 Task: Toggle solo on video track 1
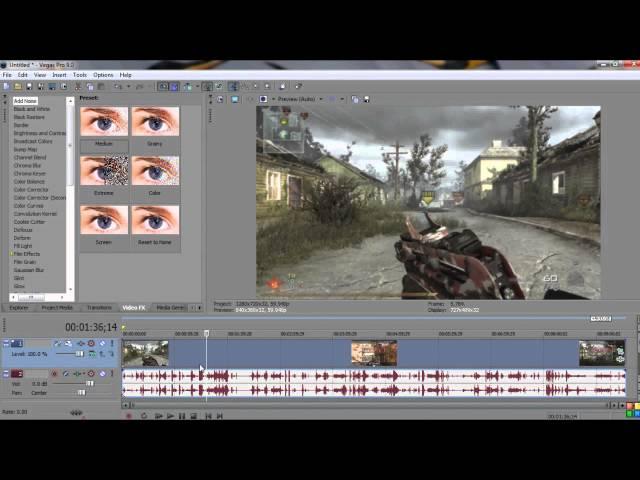pyautogui.click(x=112, y=344)
